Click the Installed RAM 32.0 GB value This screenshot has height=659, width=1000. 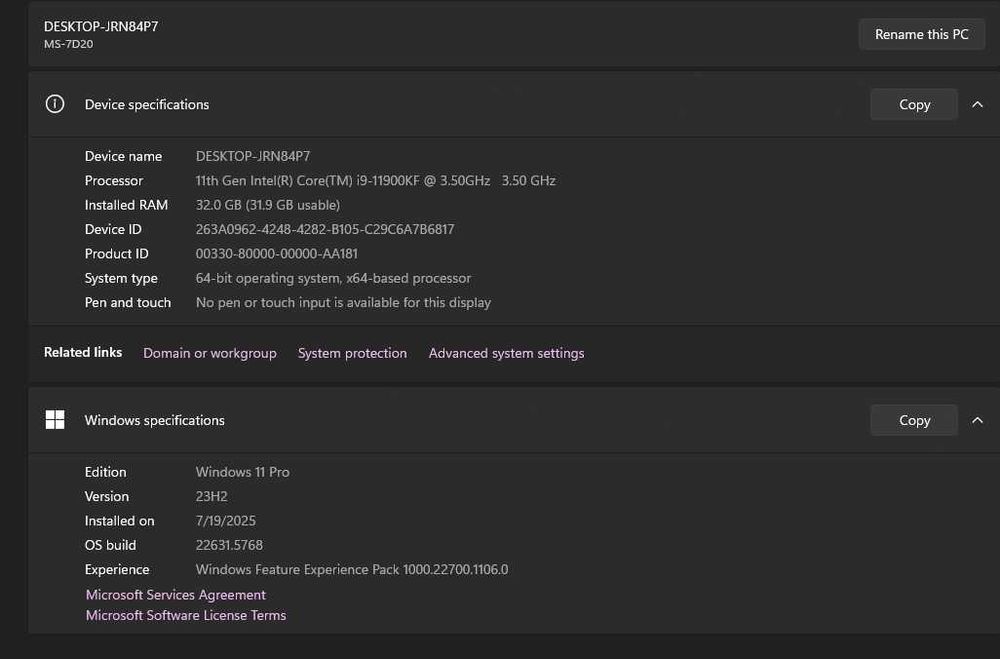267,205
